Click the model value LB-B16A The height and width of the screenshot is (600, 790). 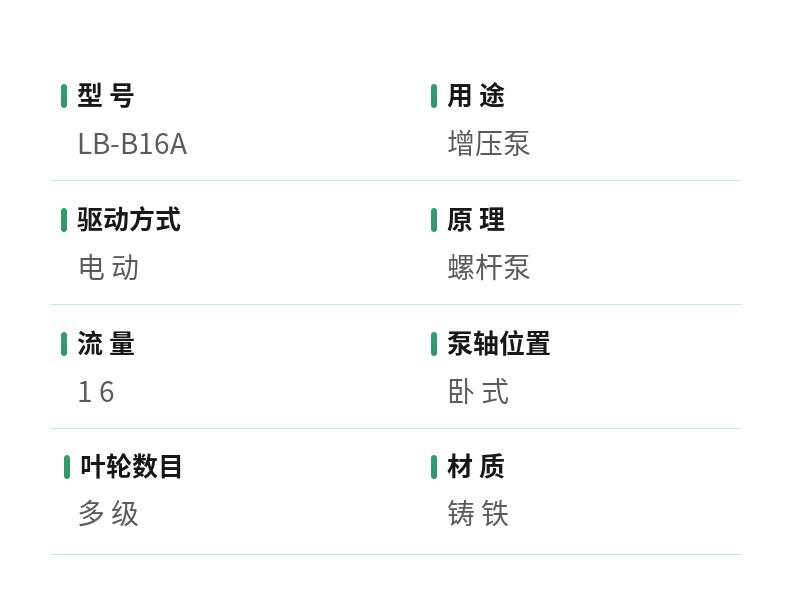(x=132, y=144)
